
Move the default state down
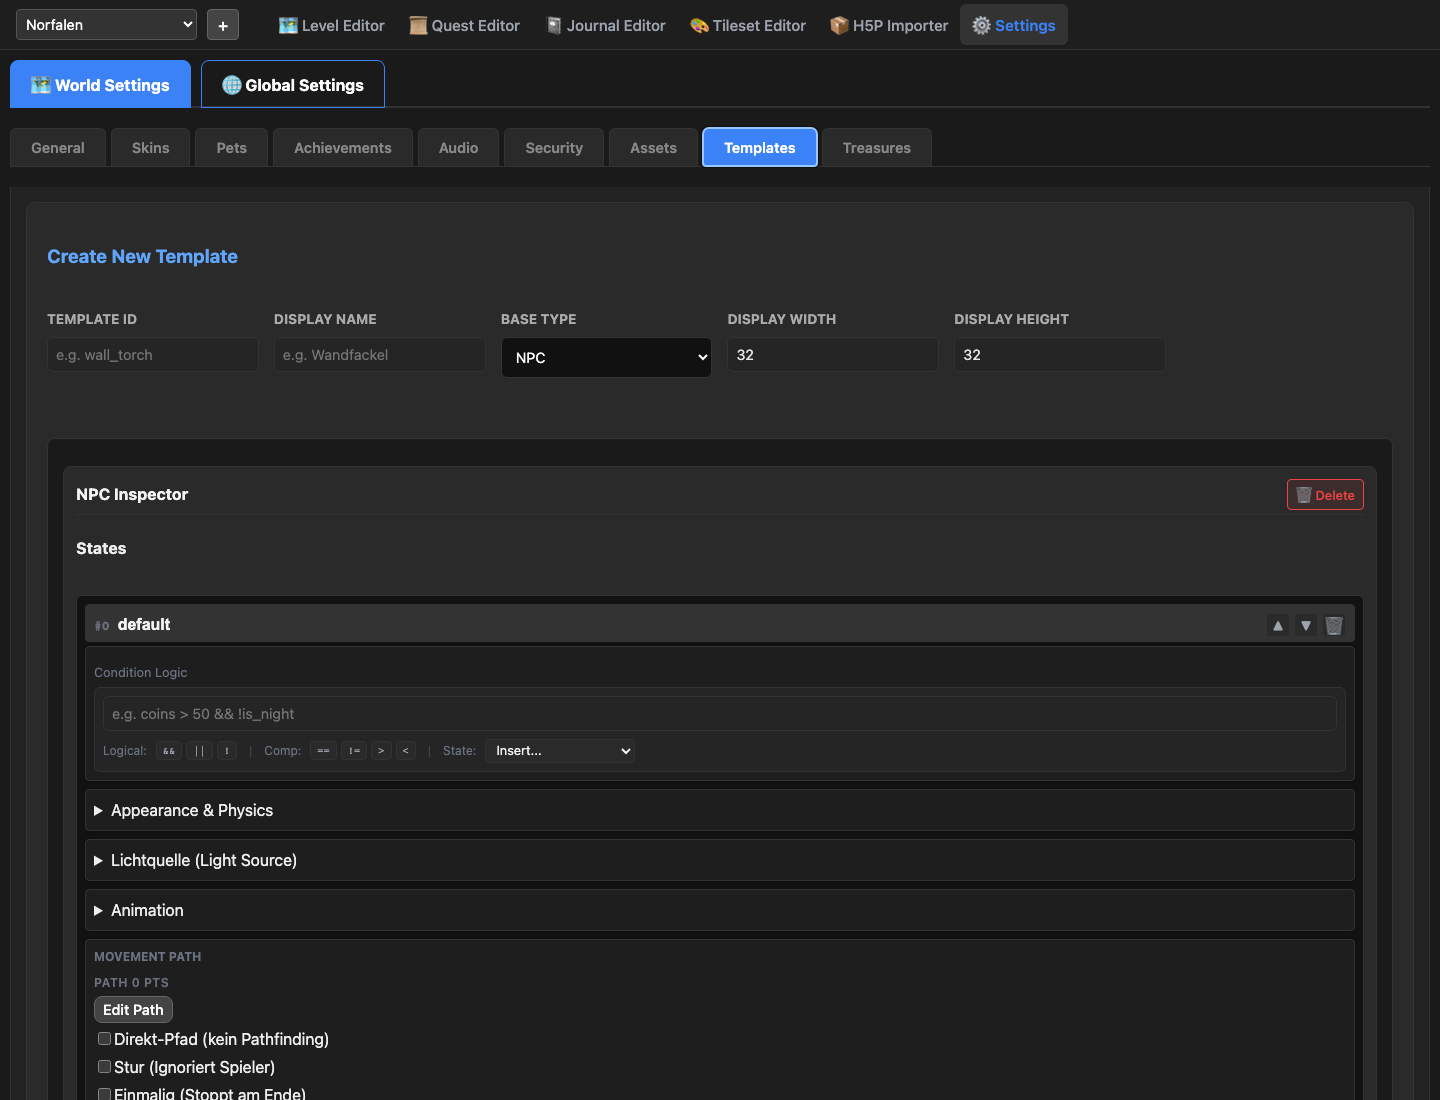[1305, 625]
